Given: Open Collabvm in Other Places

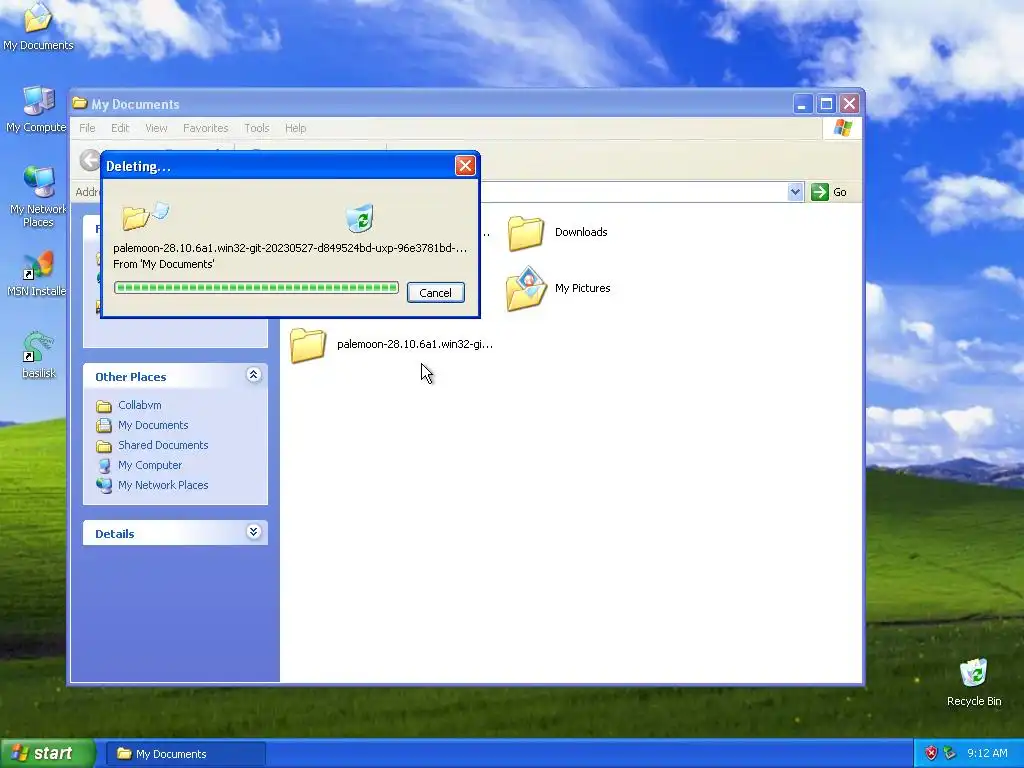Looking at the screenshot, I should tap(140, 405).
